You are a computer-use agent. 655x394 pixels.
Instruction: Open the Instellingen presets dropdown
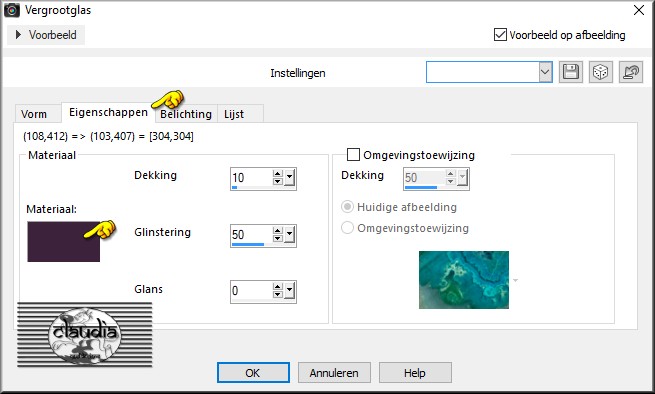coord(545,72)
